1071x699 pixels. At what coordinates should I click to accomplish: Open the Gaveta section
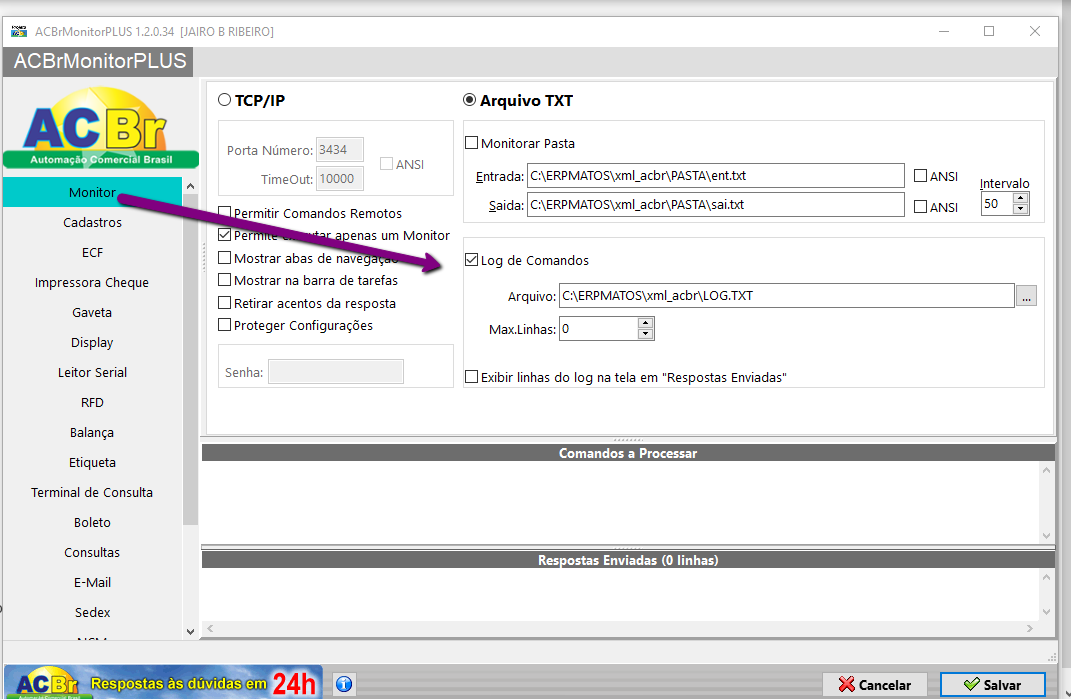point(92,312)
